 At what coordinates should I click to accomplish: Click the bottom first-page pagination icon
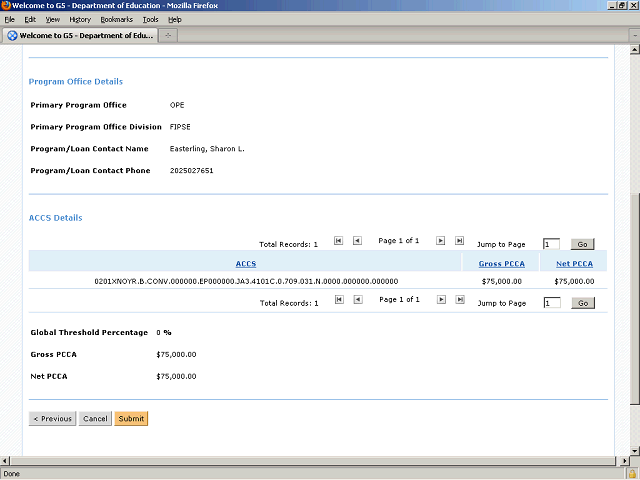pos(339,299)
